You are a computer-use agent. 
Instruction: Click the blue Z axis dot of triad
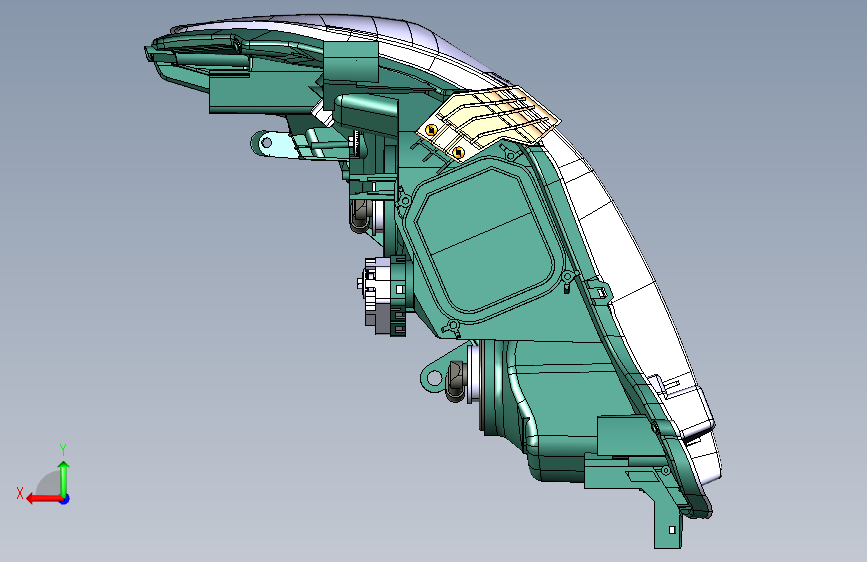[x=65, y=499]
